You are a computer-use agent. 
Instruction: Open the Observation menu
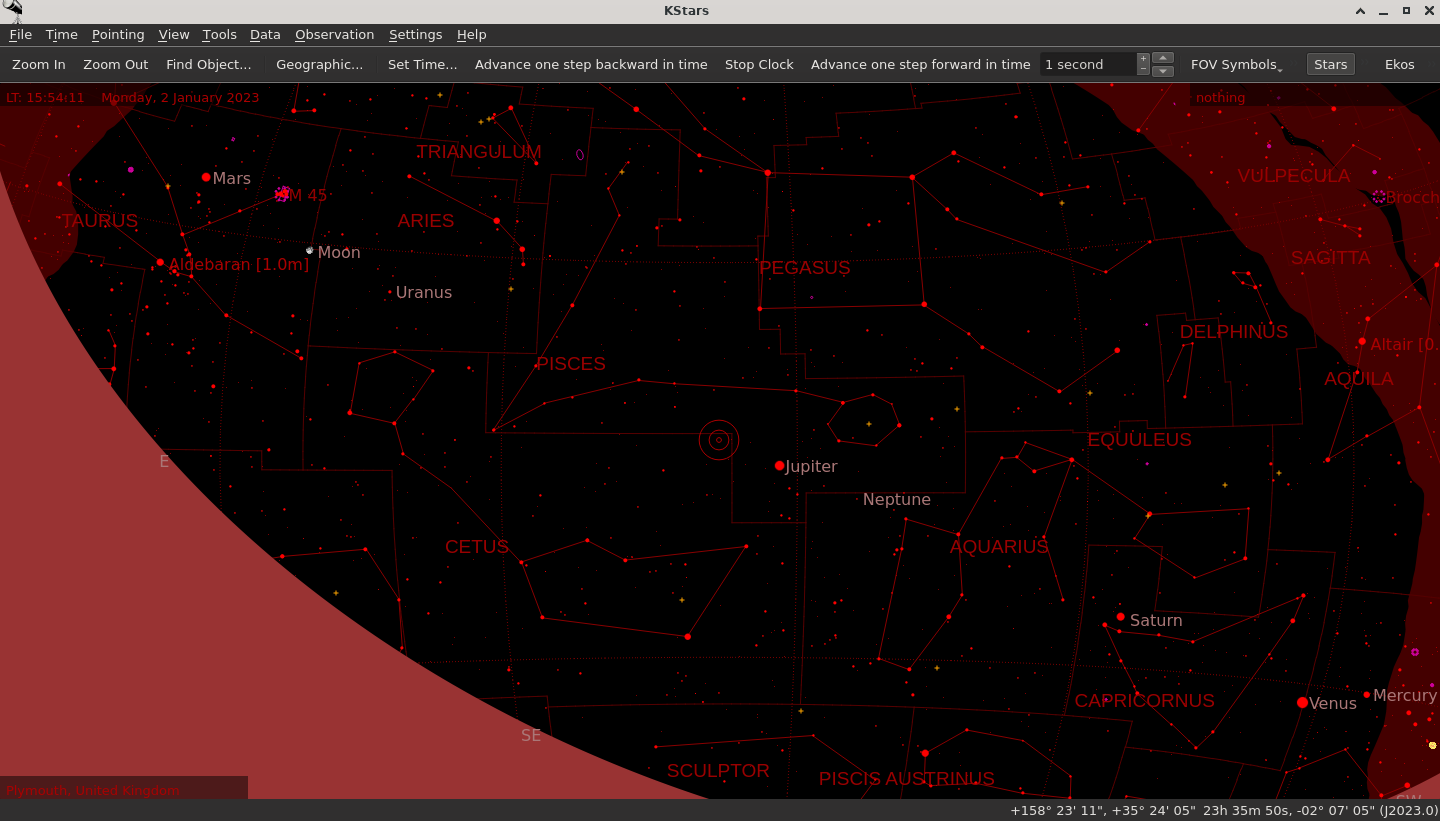[x=334, y=34]
